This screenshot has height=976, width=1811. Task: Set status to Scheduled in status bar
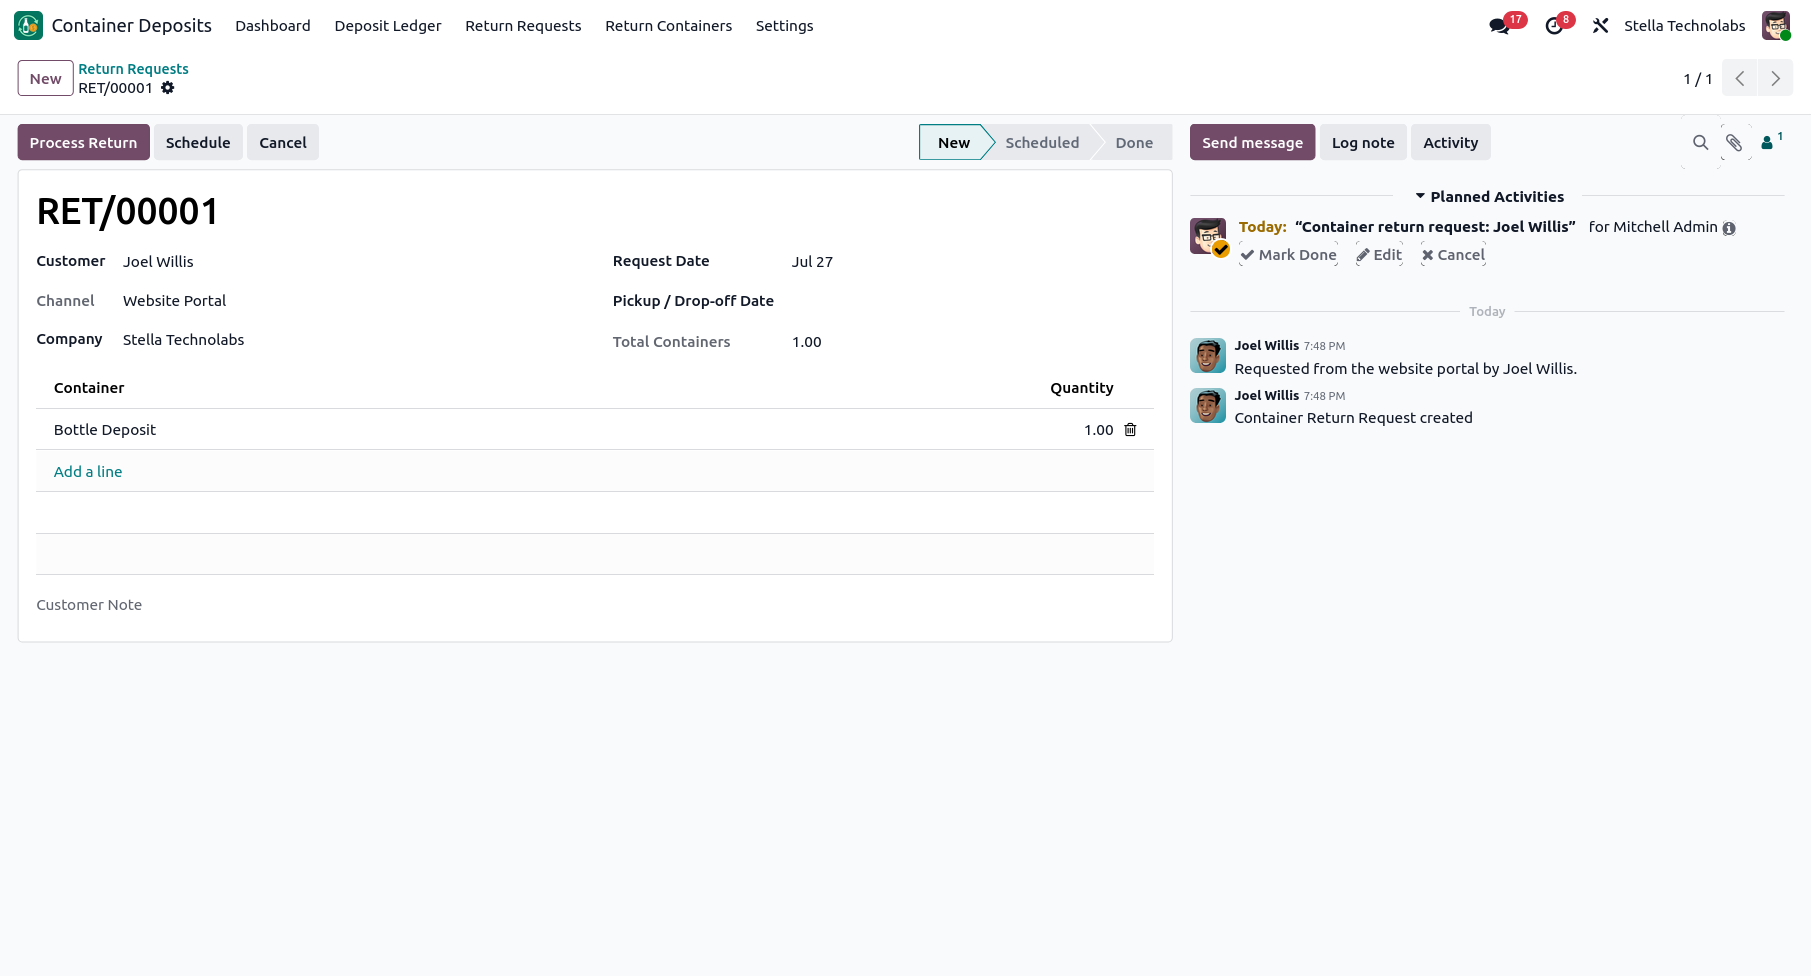[x=1042, y=143]
